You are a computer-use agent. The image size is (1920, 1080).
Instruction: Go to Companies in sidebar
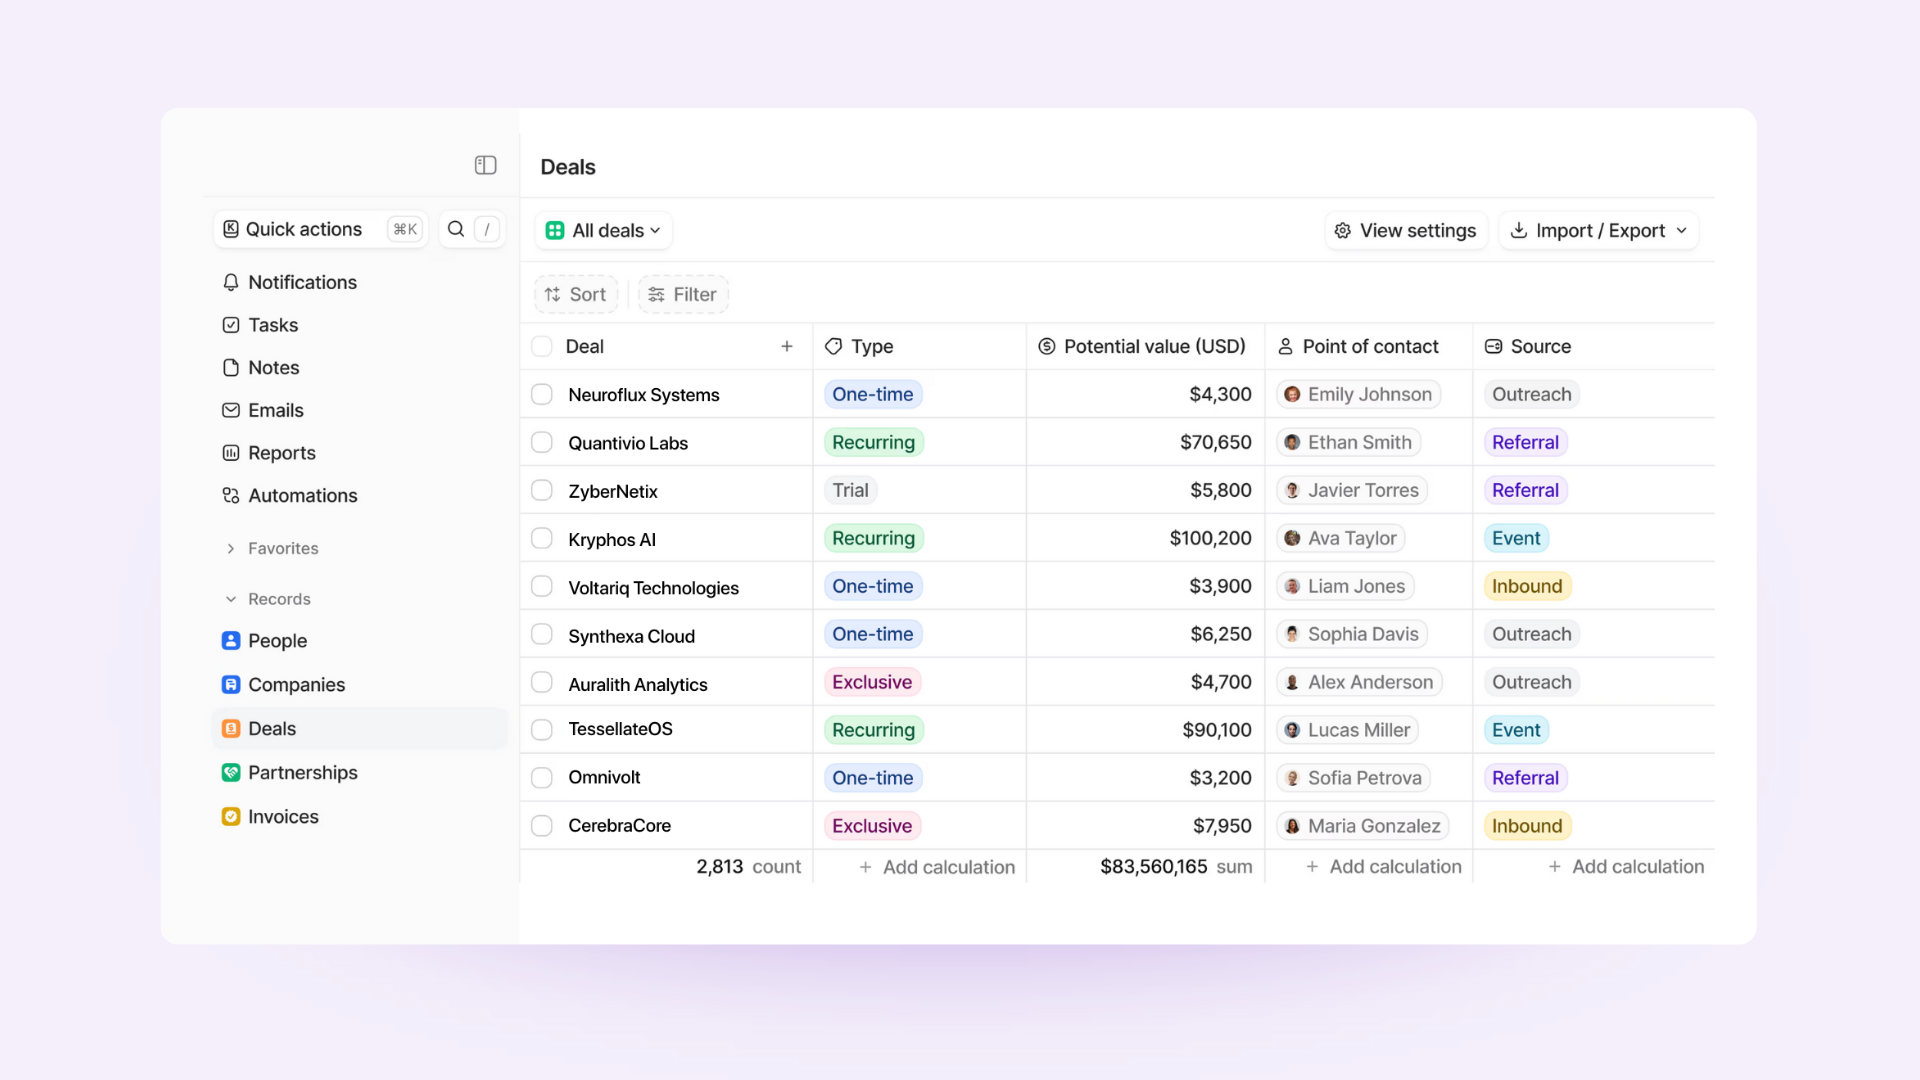coord(296,685)
